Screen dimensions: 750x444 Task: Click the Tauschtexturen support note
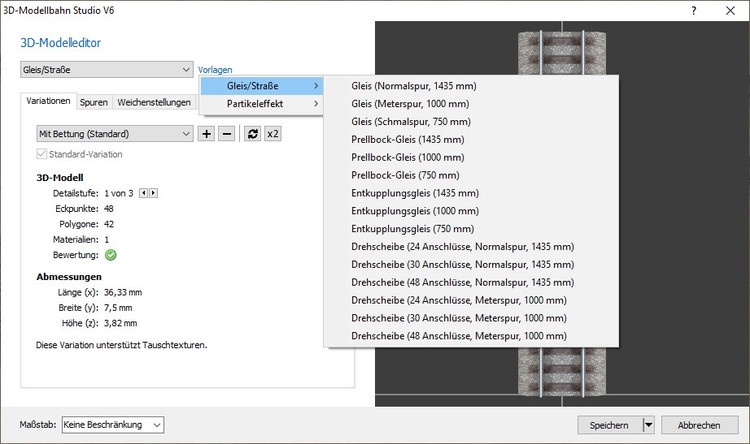(121, 345)
